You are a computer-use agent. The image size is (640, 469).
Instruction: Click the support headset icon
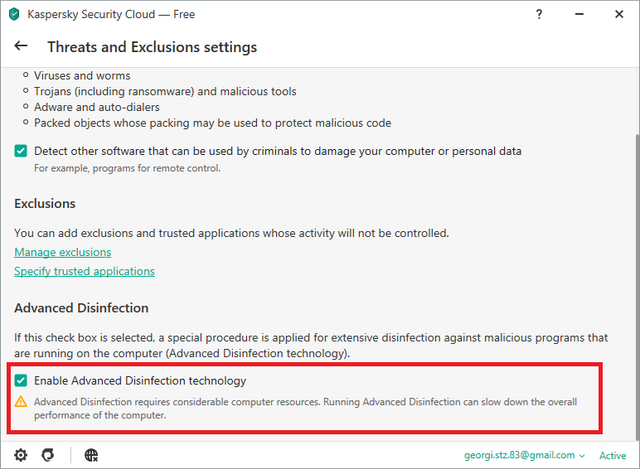click(x=48, y=455)
